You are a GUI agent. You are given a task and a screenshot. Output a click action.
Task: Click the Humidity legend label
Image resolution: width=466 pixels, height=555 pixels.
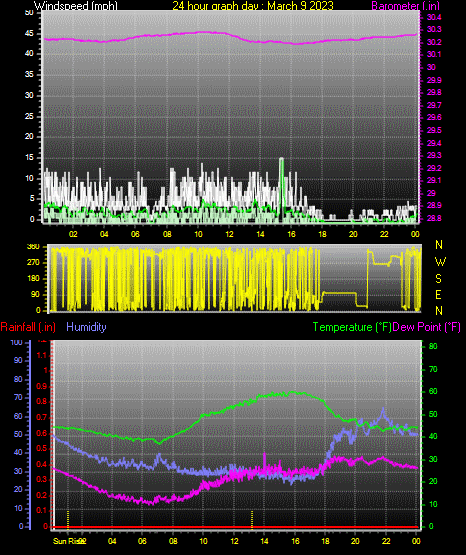coord(86,327)
